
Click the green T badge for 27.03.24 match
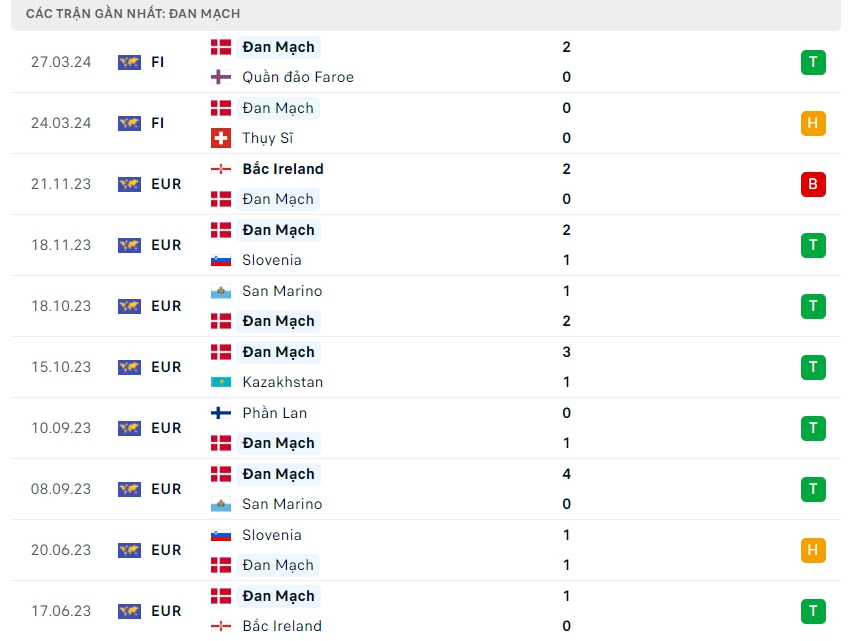[x=813, y=62]
